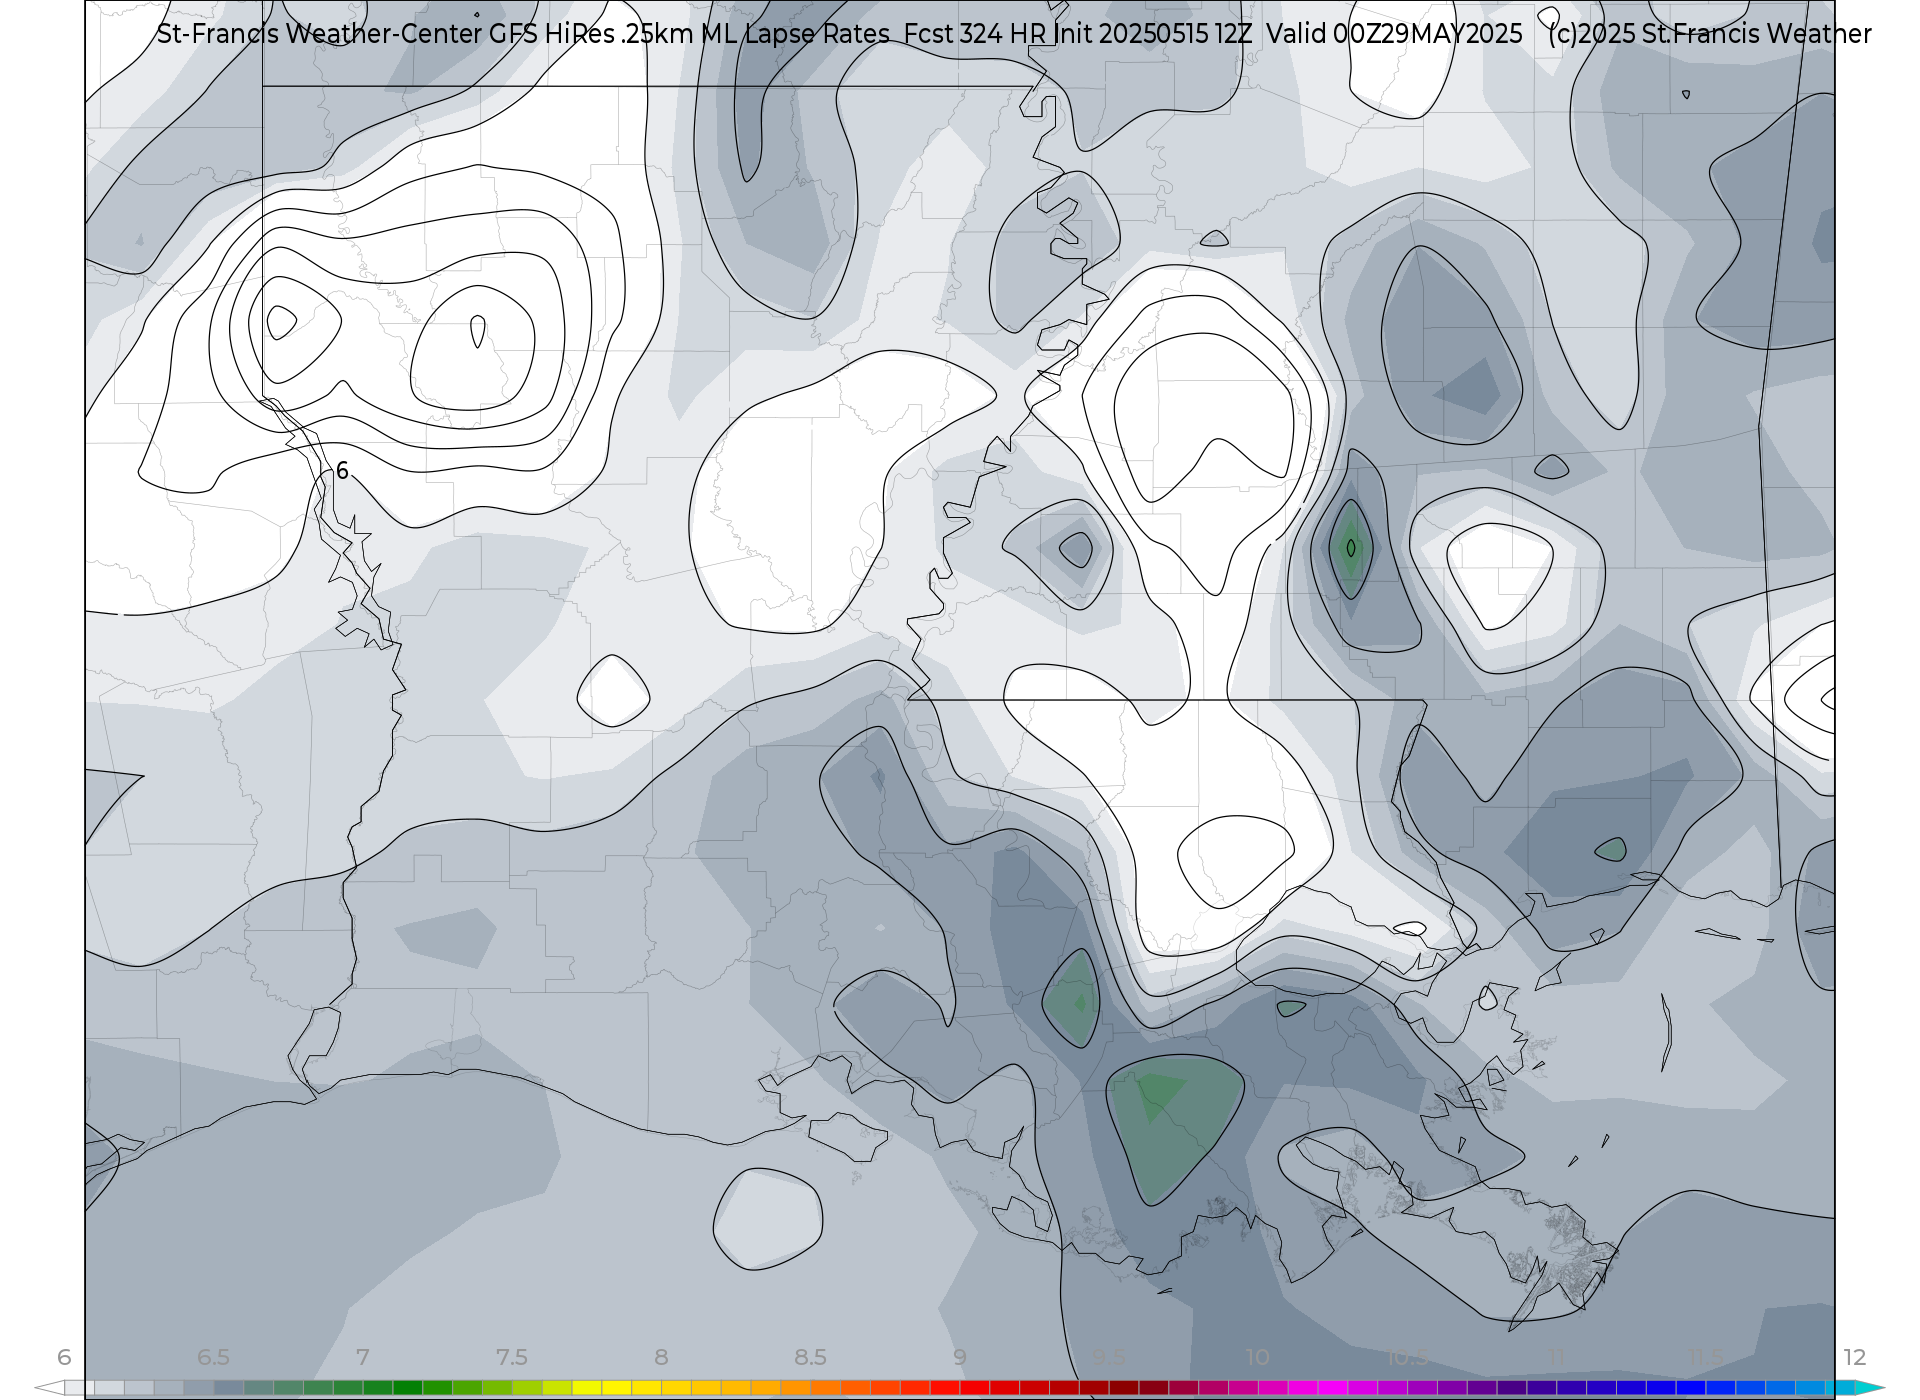1920x1400 pixels.
Task: Click the colorbar tick label "9.5"
Action: 1109,1357
